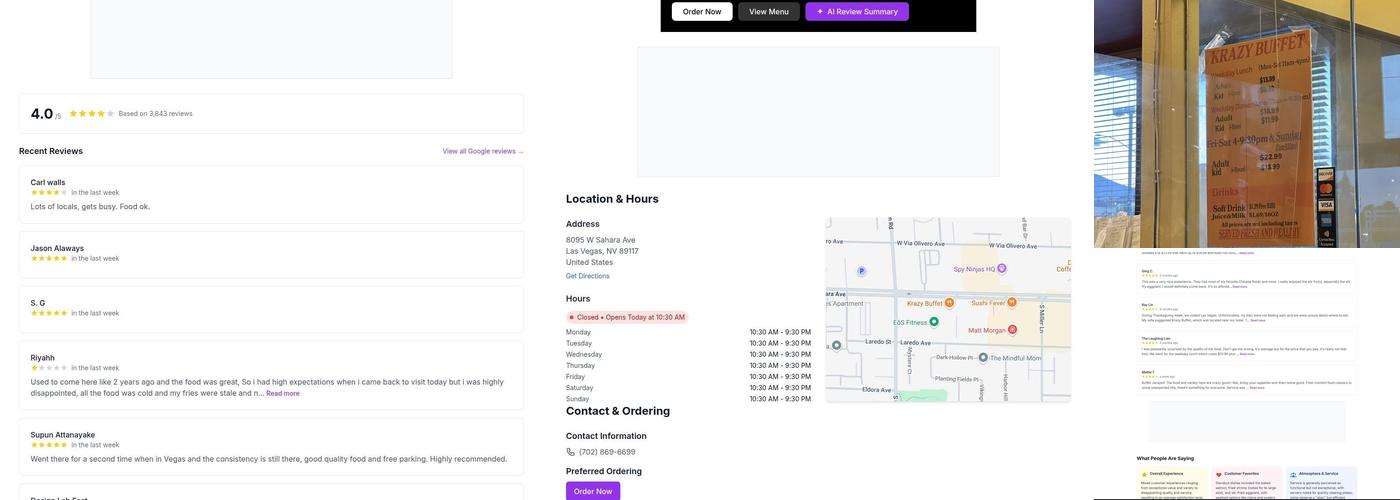Expand Riyahh's review with Read more

[283, 394]
